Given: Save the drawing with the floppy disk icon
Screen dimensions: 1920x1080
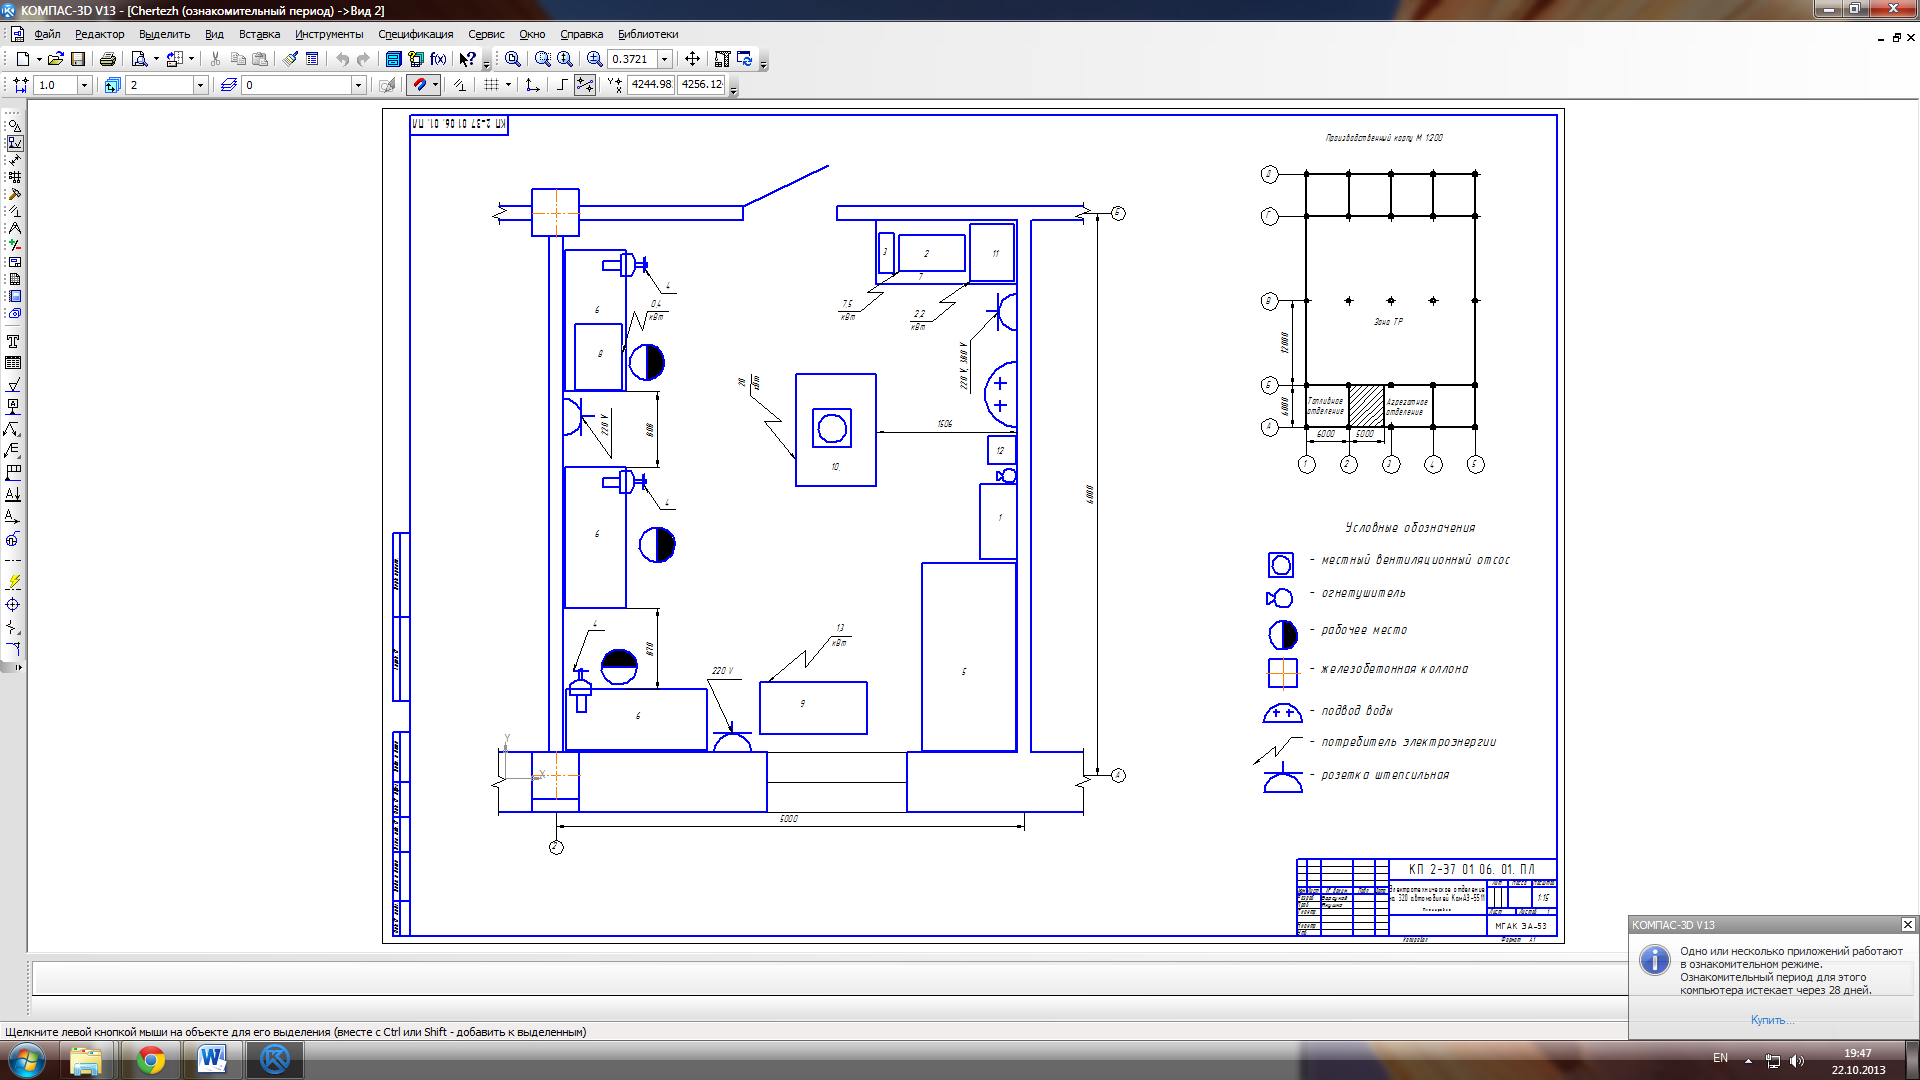Looking at the screenshot, I should tap(78, 59).
